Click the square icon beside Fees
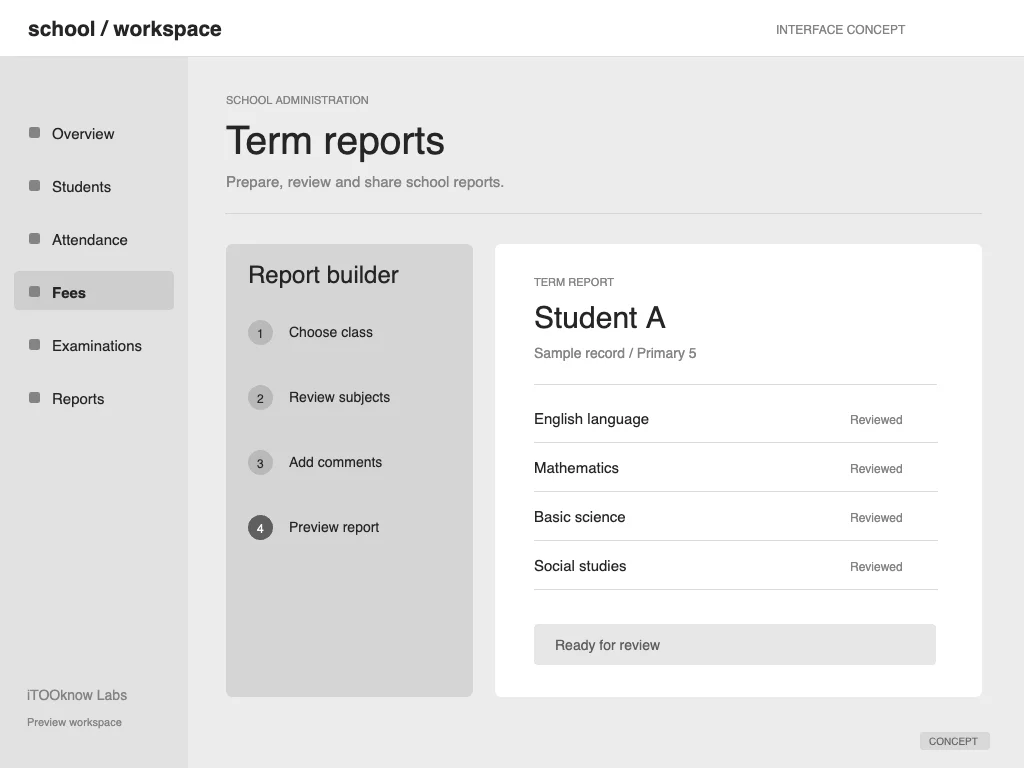 (35, 291)
